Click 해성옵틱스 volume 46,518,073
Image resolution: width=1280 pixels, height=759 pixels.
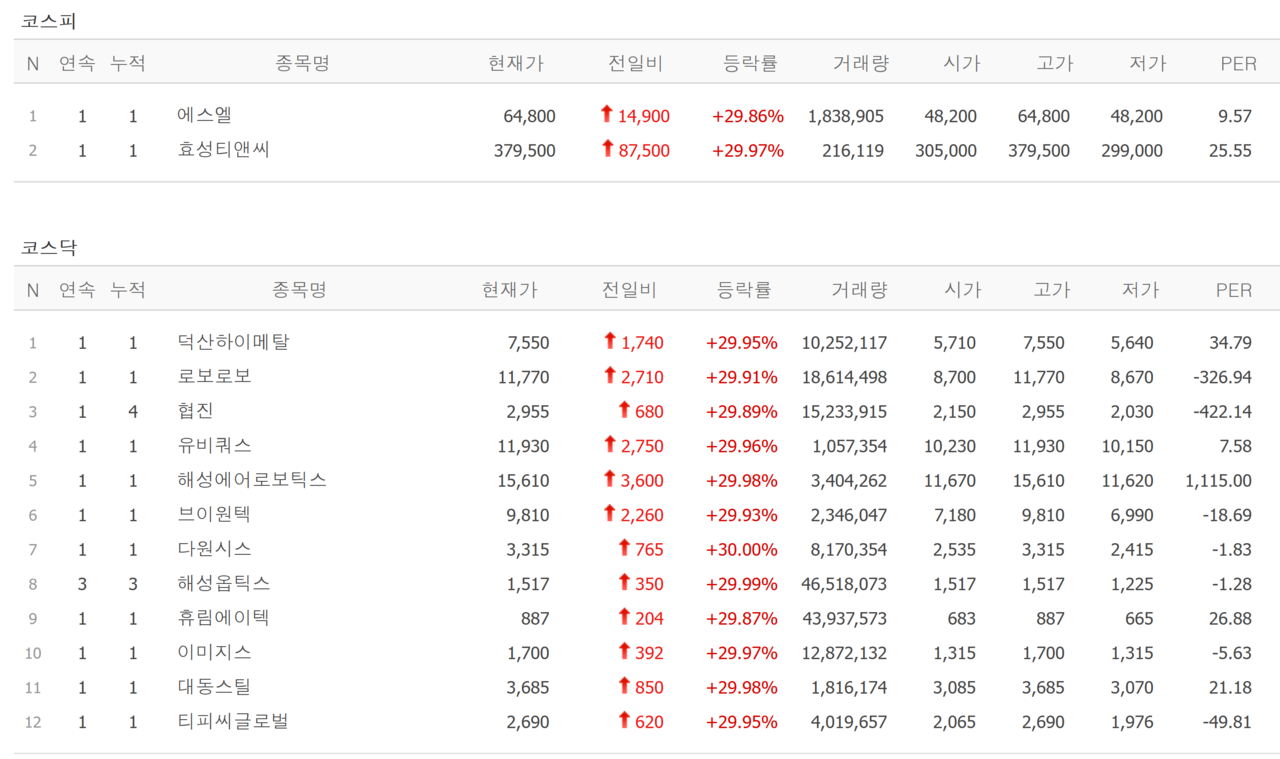(x=844, y=585)
